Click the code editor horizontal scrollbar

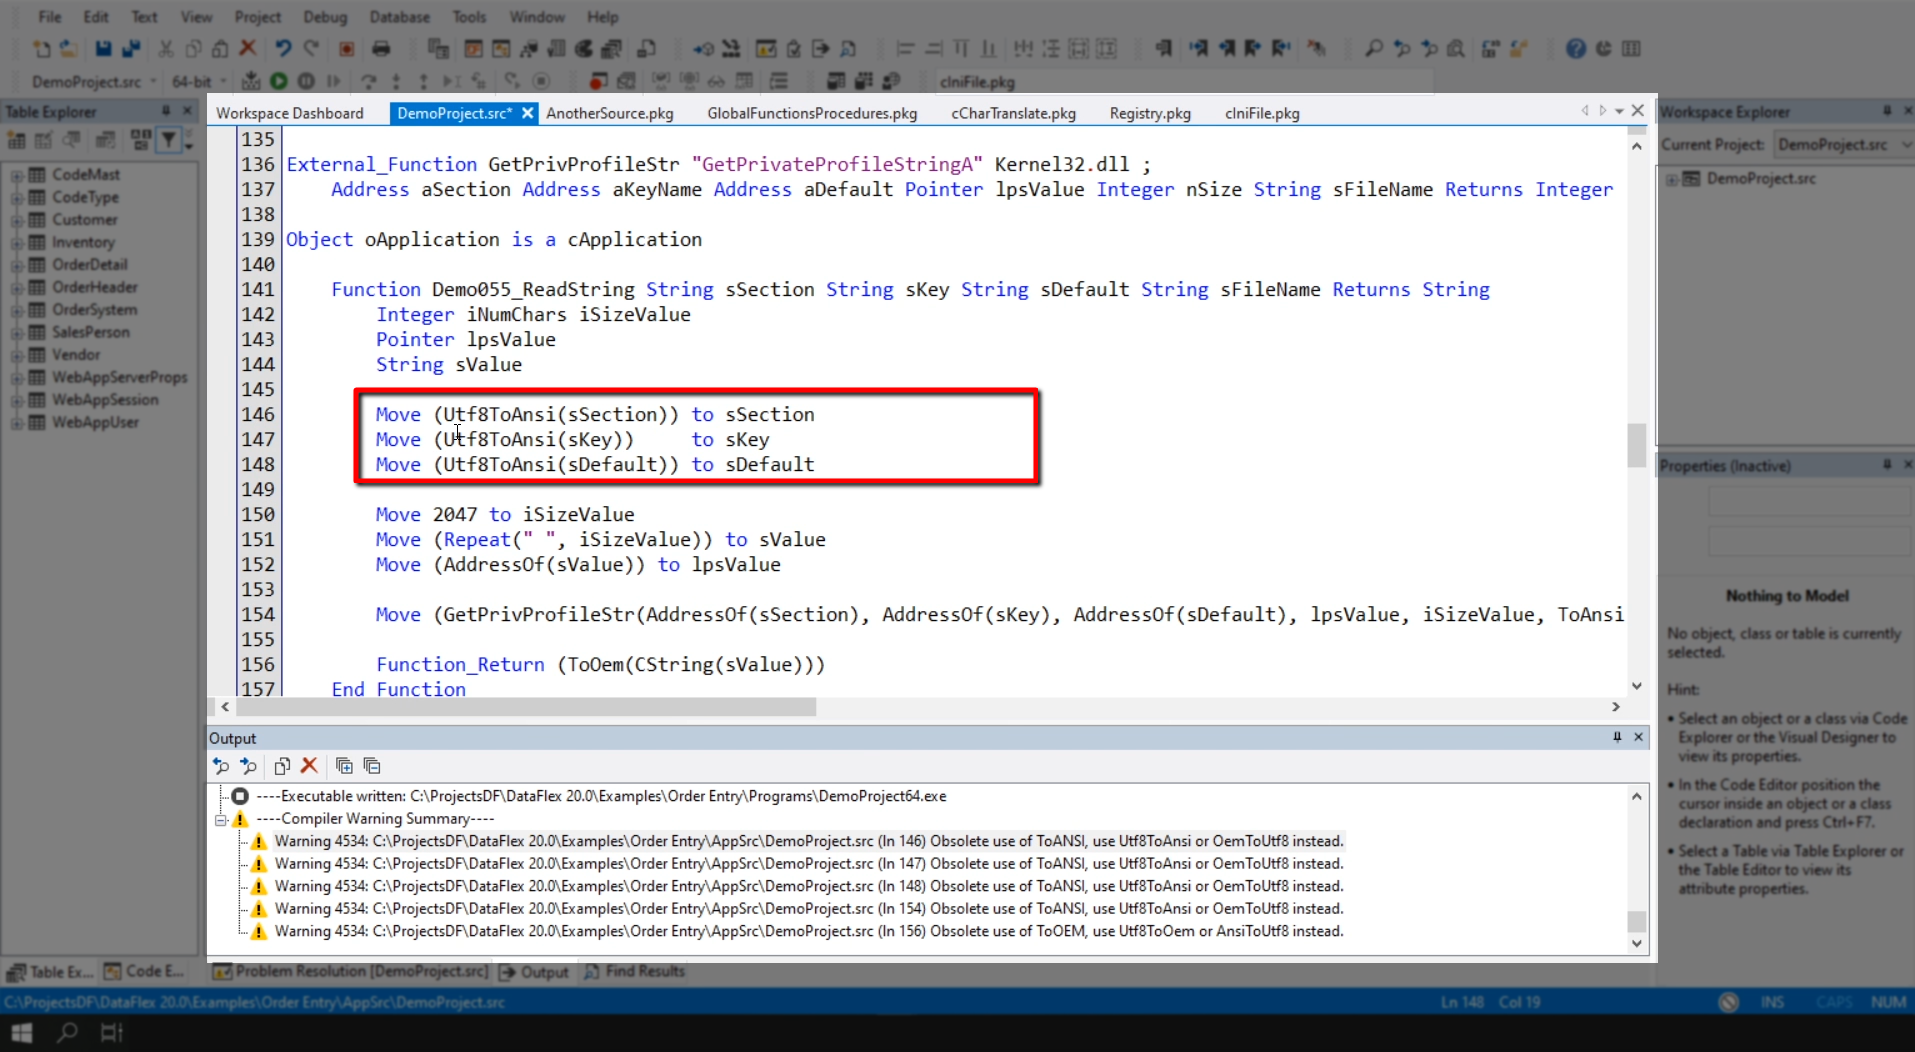(527, 707)
